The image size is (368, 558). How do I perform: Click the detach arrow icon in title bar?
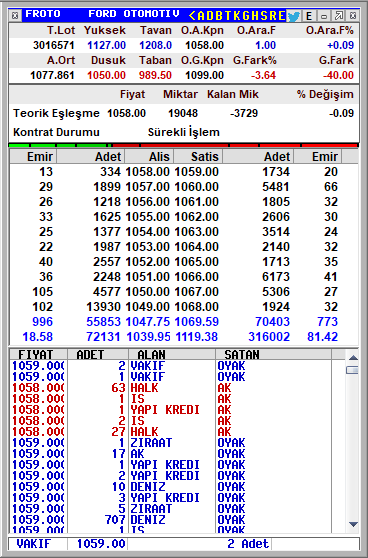[x=338, y=16]
